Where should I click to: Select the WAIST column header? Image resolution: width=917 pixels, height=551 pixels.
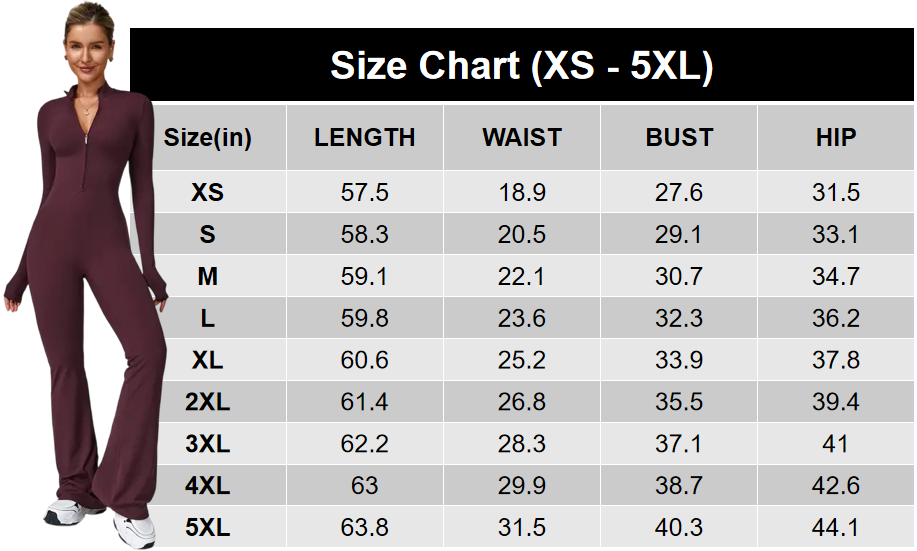click(x=522, y=138)
